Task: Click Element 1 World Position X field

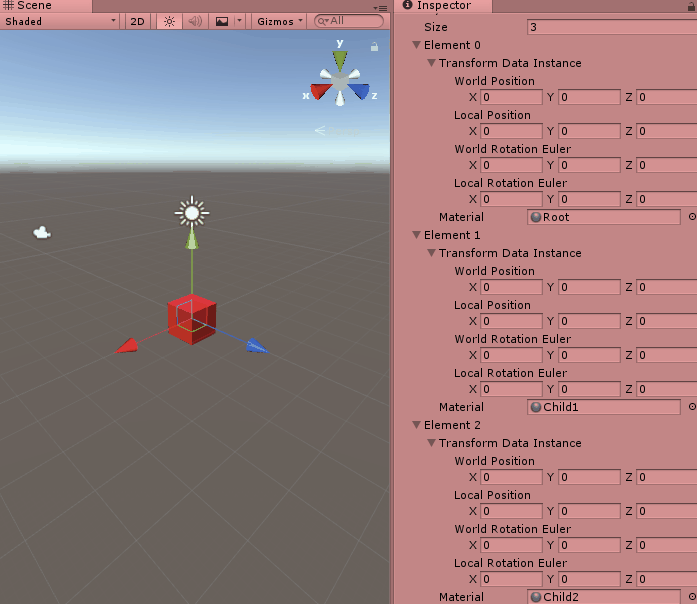Action: pos(511,287)
